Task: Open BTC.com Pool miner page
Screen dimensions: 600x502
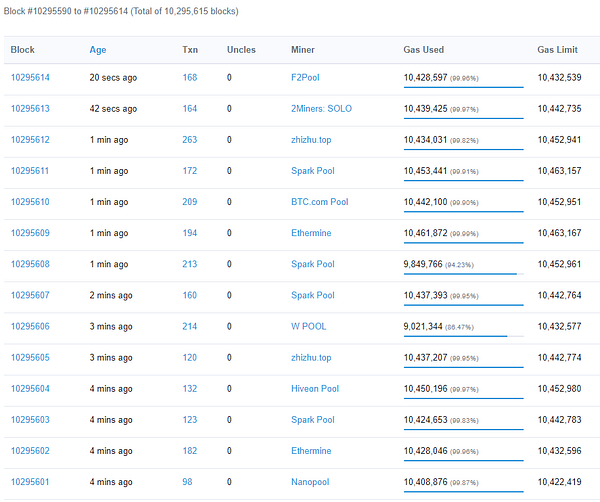Action: pyautogui.click(x=320, y=202)
